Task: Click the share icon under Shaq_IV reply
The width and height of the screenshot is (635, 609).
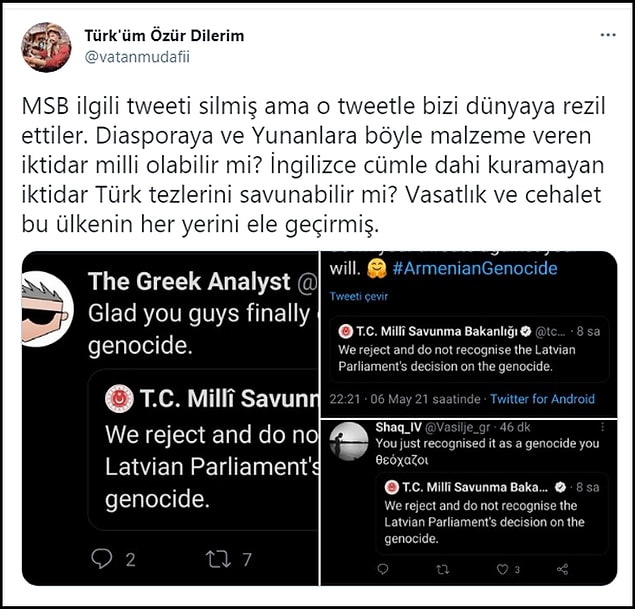Action: pos(563,569)
